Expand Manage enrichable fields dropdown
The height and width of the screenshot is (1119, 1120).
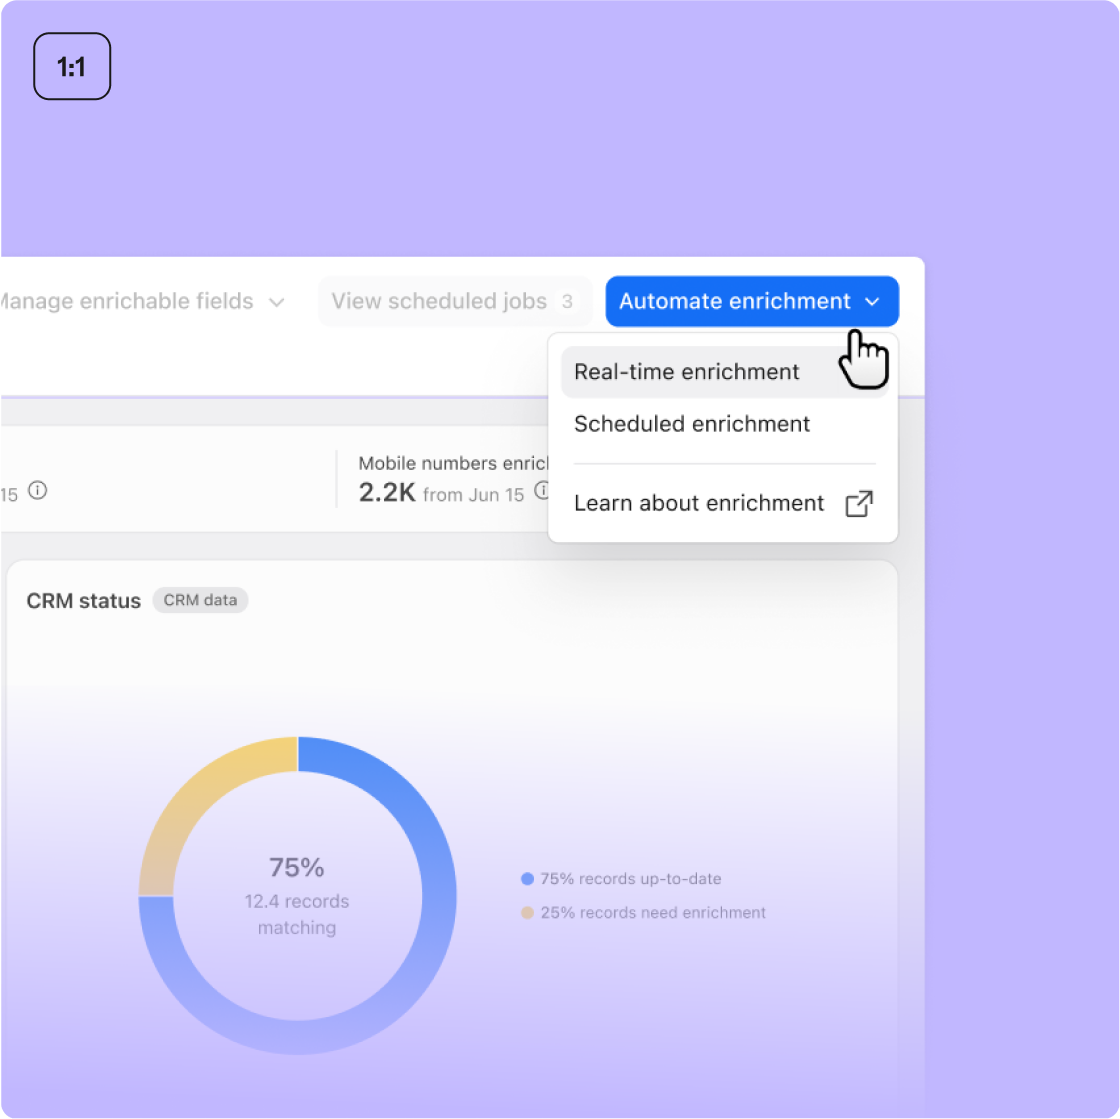point(143,301)
